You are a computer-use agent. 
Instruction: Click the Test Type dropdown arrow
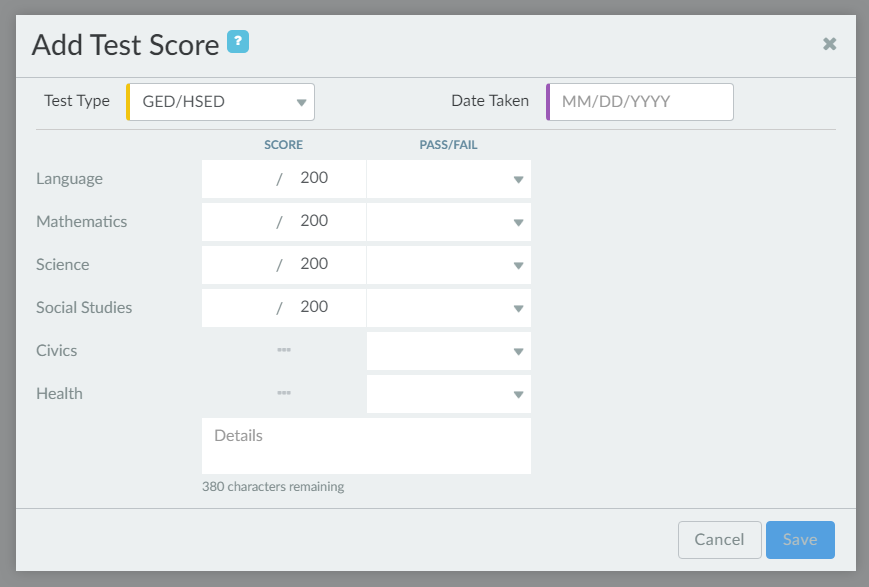(301, 102)
